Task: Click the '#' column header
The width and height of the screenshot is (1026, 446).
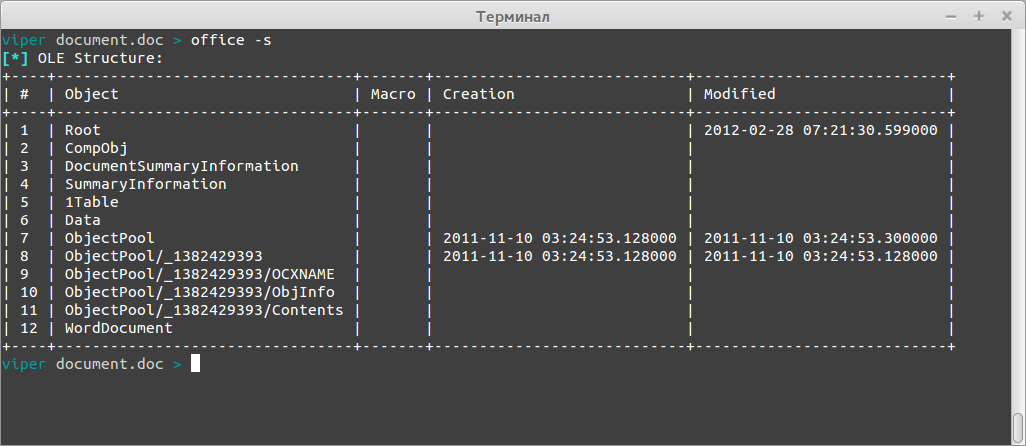Action: click(x=25, y=94)
